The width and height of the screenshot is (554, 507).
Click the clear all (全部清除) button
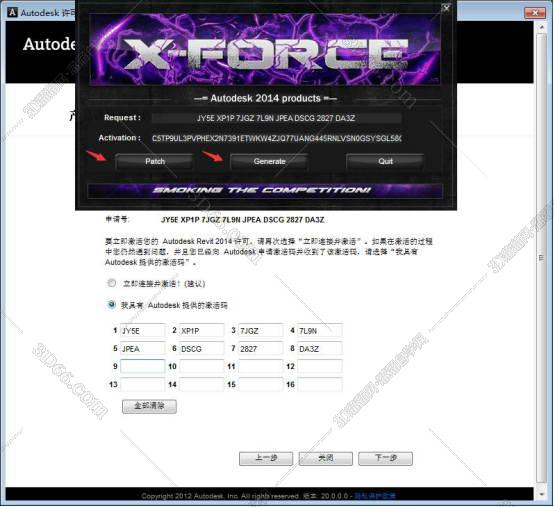149,406
